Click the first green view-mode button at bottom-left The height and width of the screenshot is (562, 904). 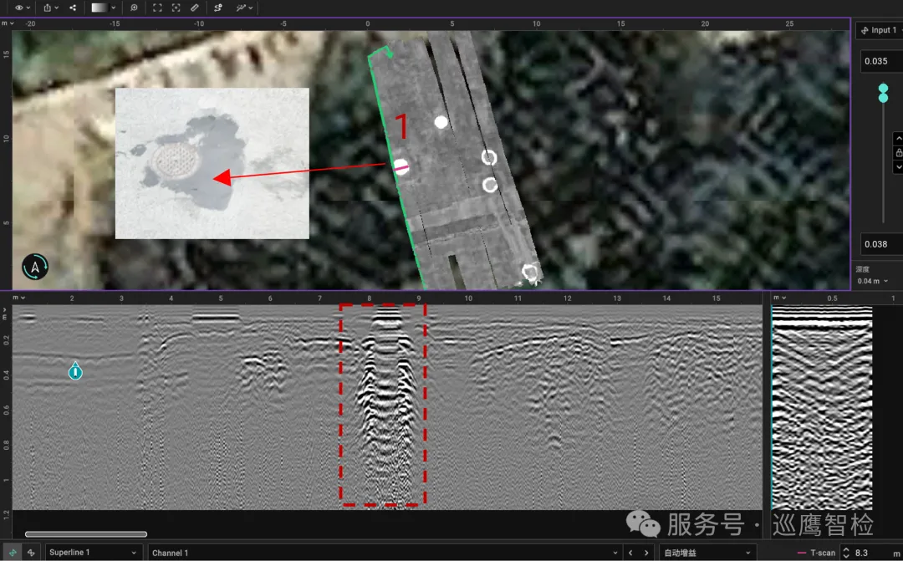coord(13,552)
